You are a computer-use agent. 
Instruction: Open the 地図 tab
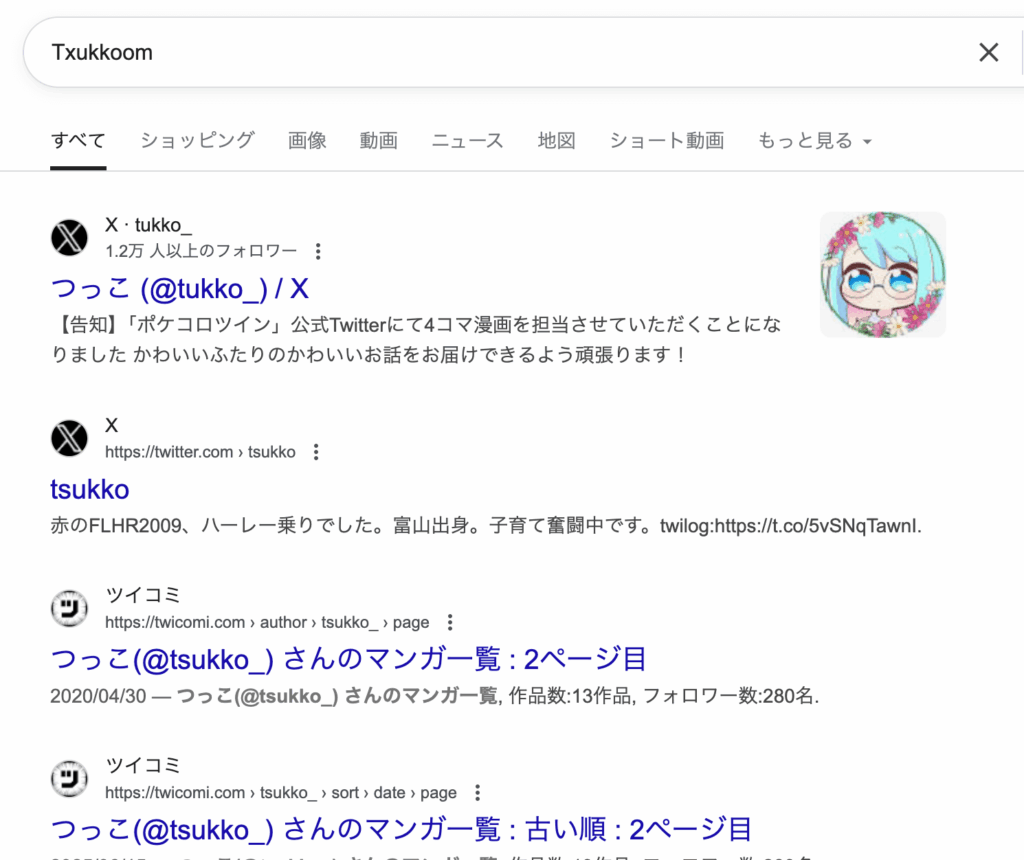click(x=556, y=140)
